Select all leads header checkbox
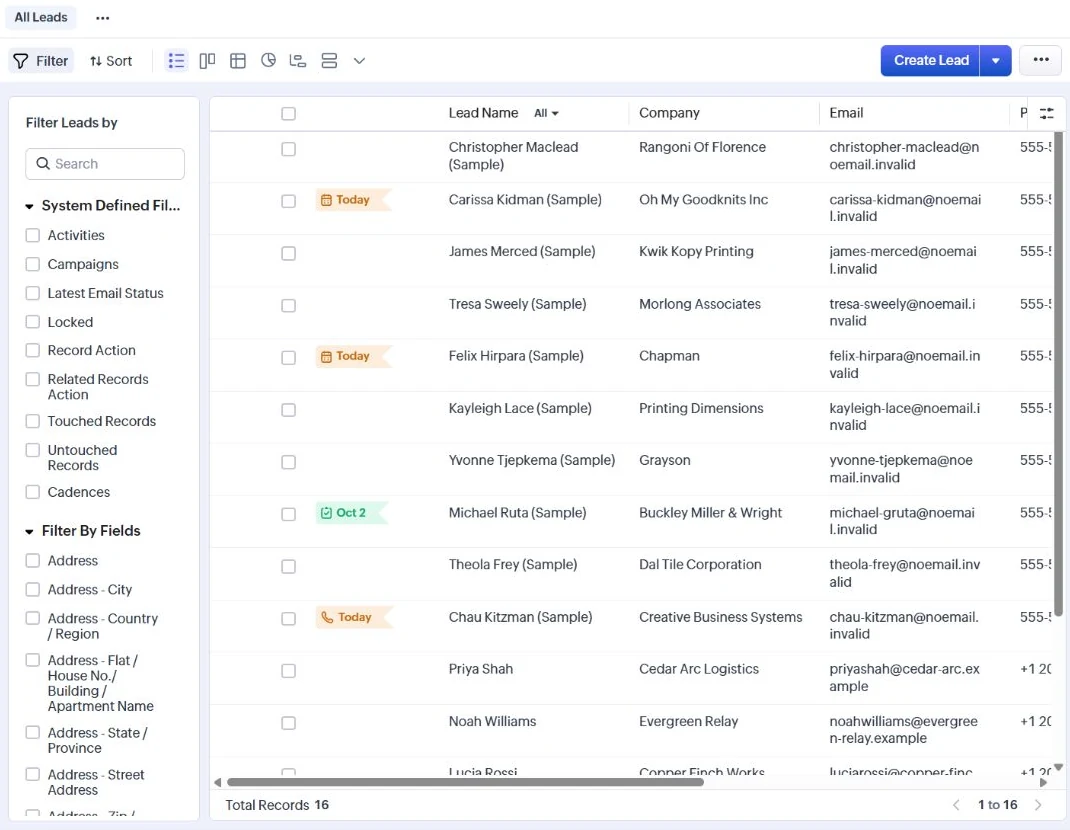Screen dimensions: 1070x830 [289, 113]
